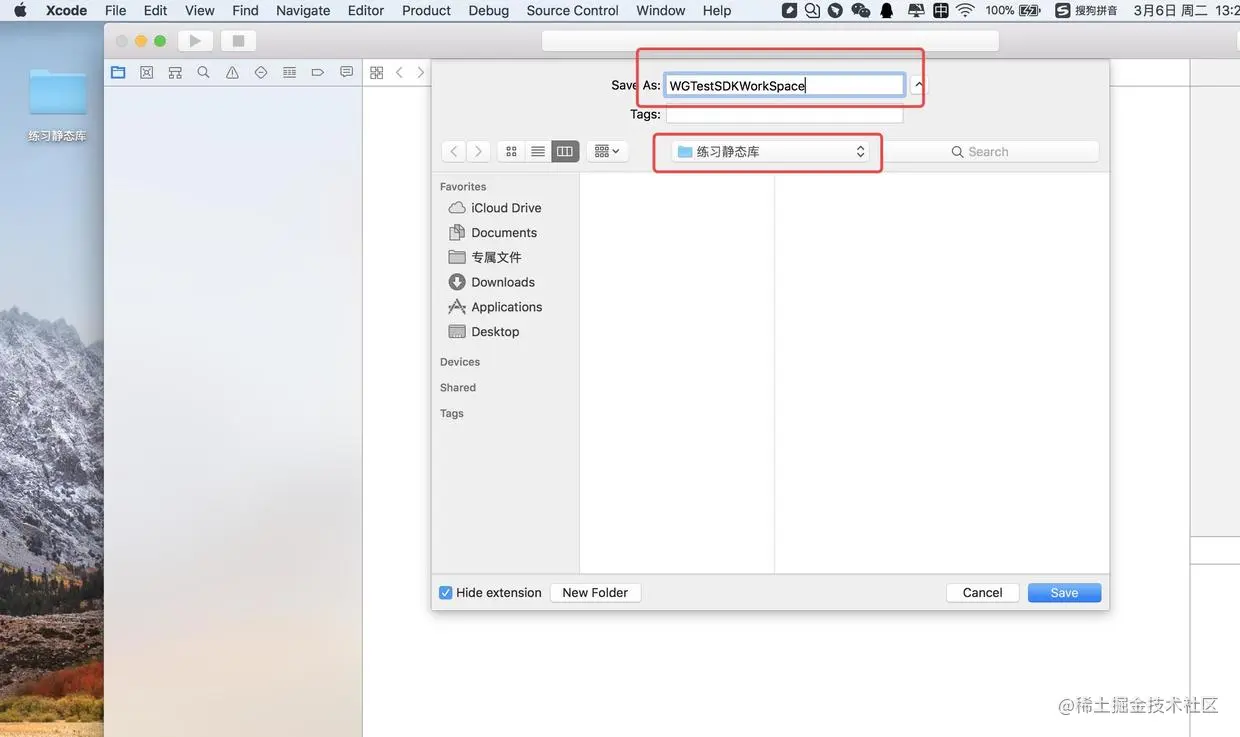Open the View menu
This screenshot has width=1240, height=737.
(200, 10)
